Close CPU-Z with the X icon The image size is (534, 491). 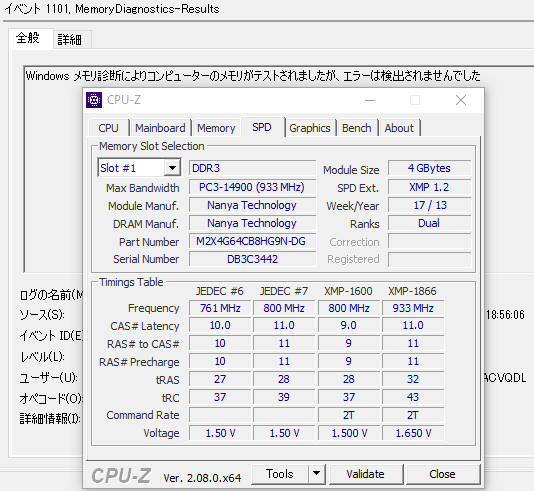point(461,100)
